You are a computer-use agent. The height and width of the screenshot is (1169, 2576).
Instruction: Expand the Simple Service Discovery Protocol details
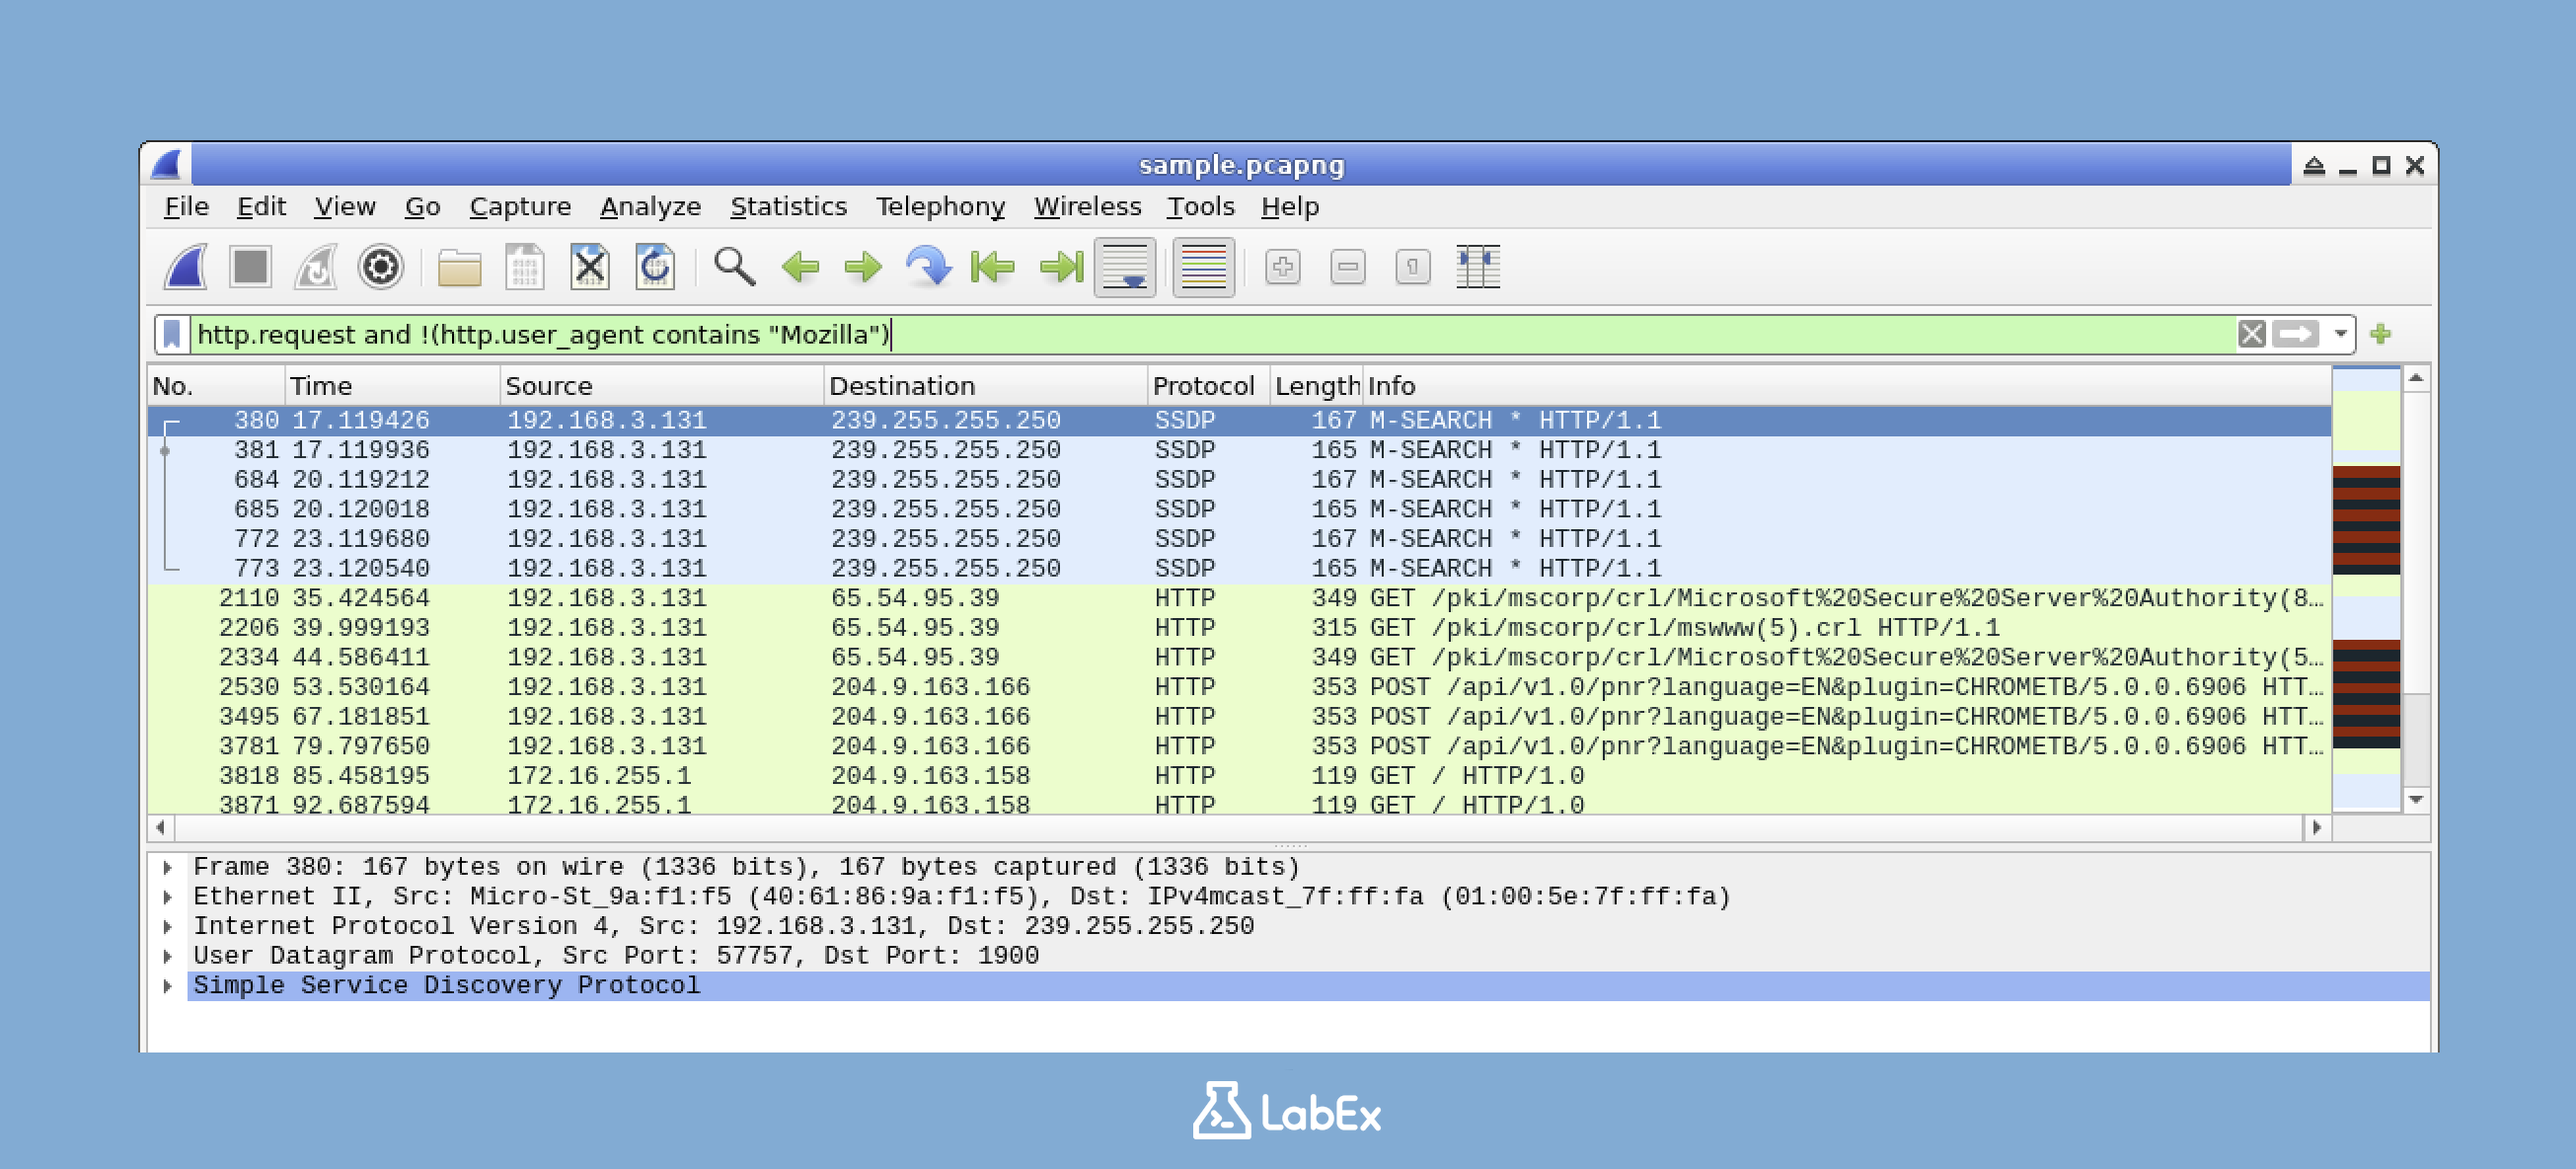coord(167,985)
